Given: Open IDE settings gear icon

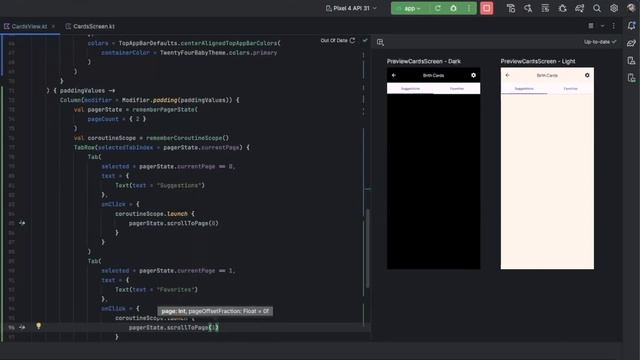Looking at the screenshot, I should (614, 8).
